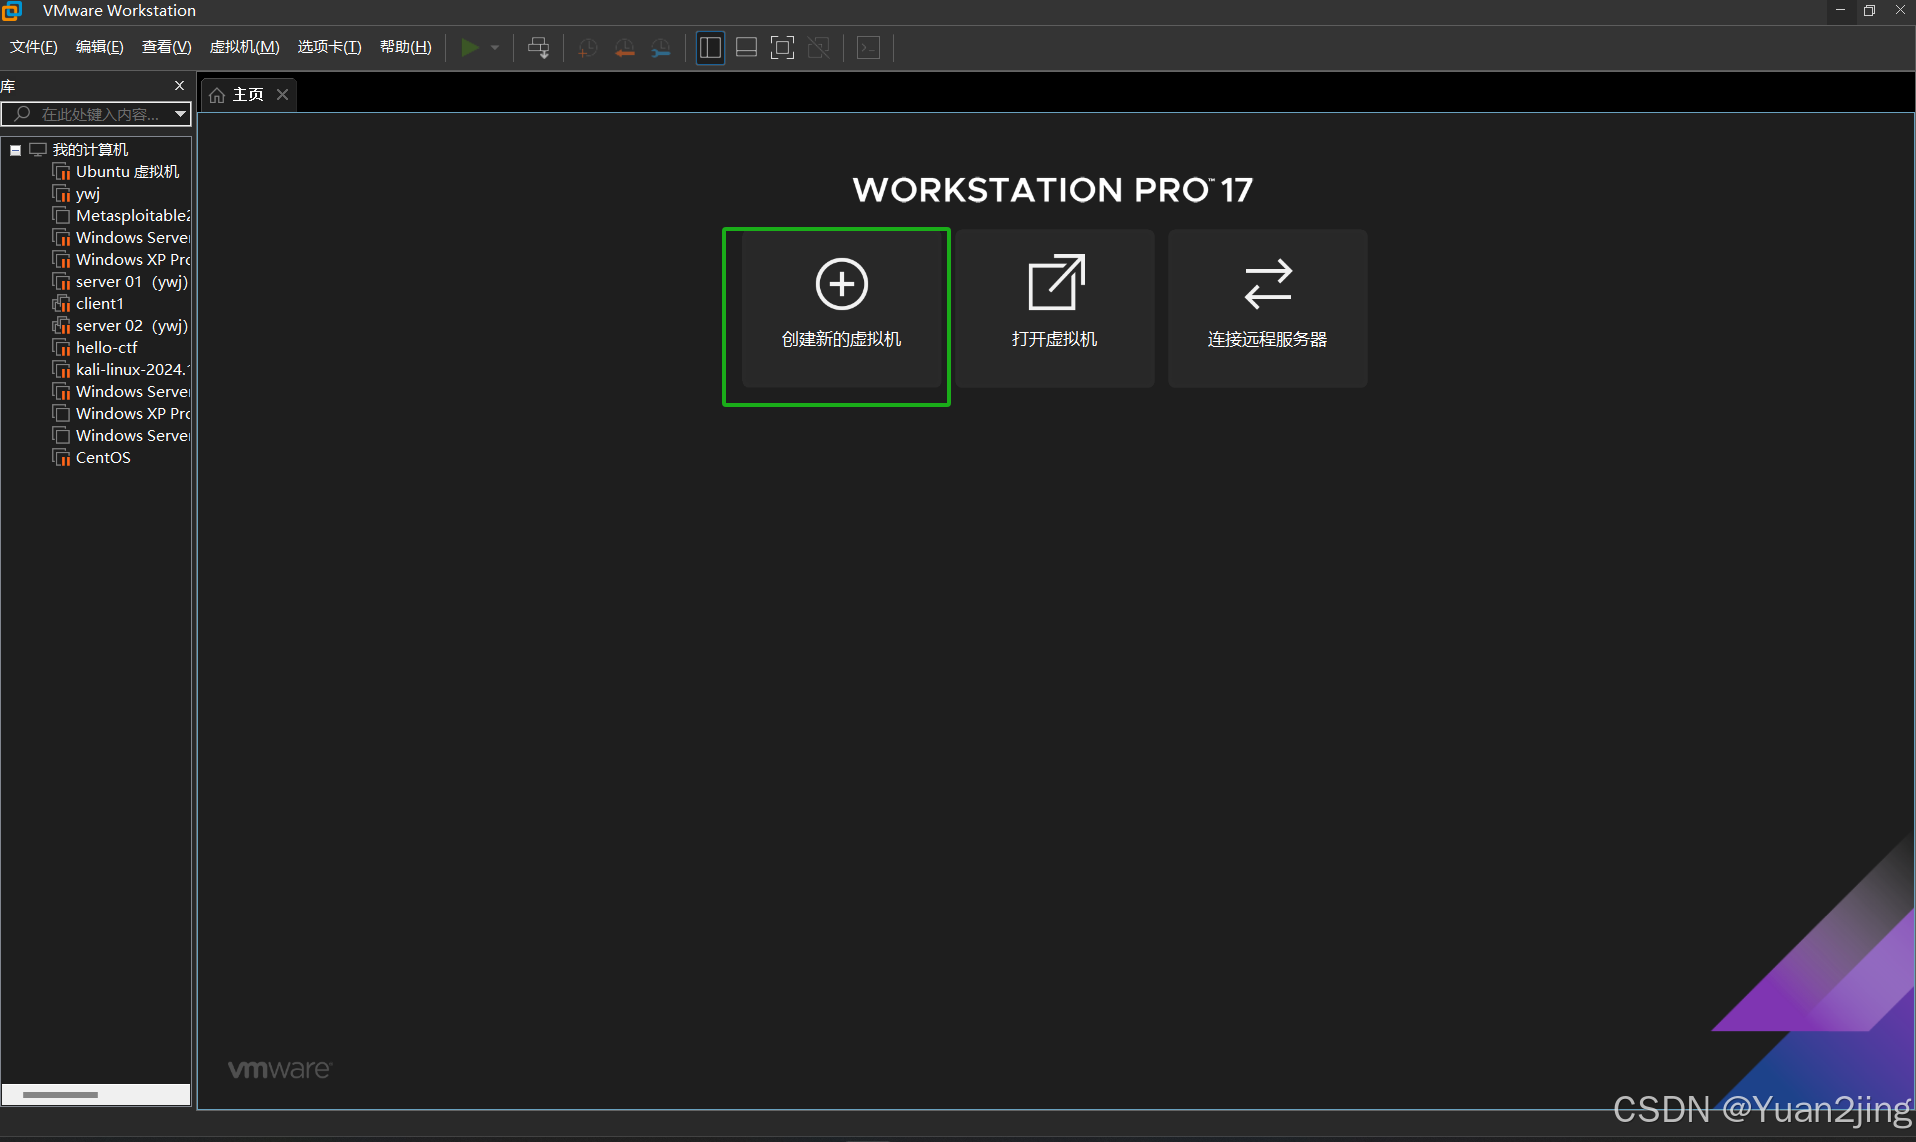Click the console view toolbar icon

click(x=868, y=47)
